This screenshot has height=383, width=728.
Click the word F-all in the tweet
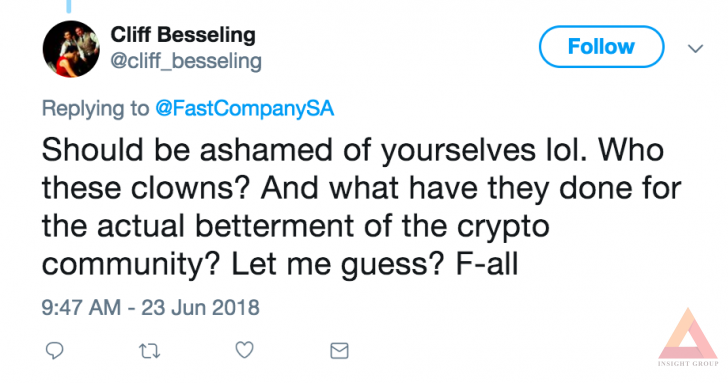tap(487, 264)
